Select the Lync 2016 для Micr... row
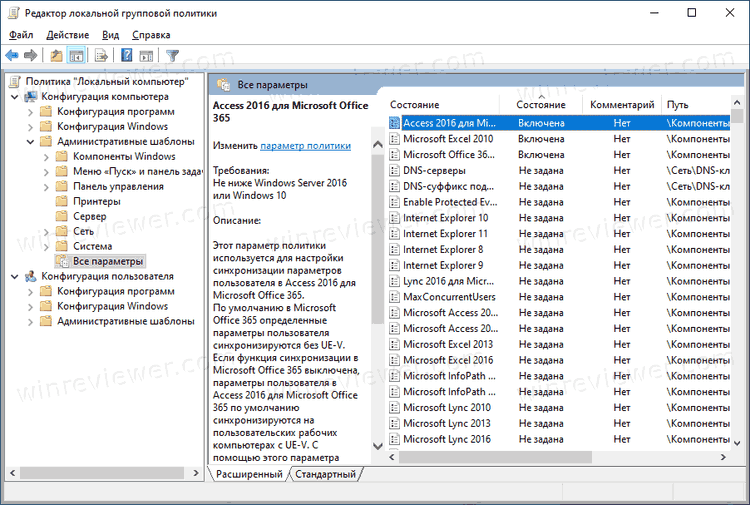750x505 pixels. (x=559, y=281)
